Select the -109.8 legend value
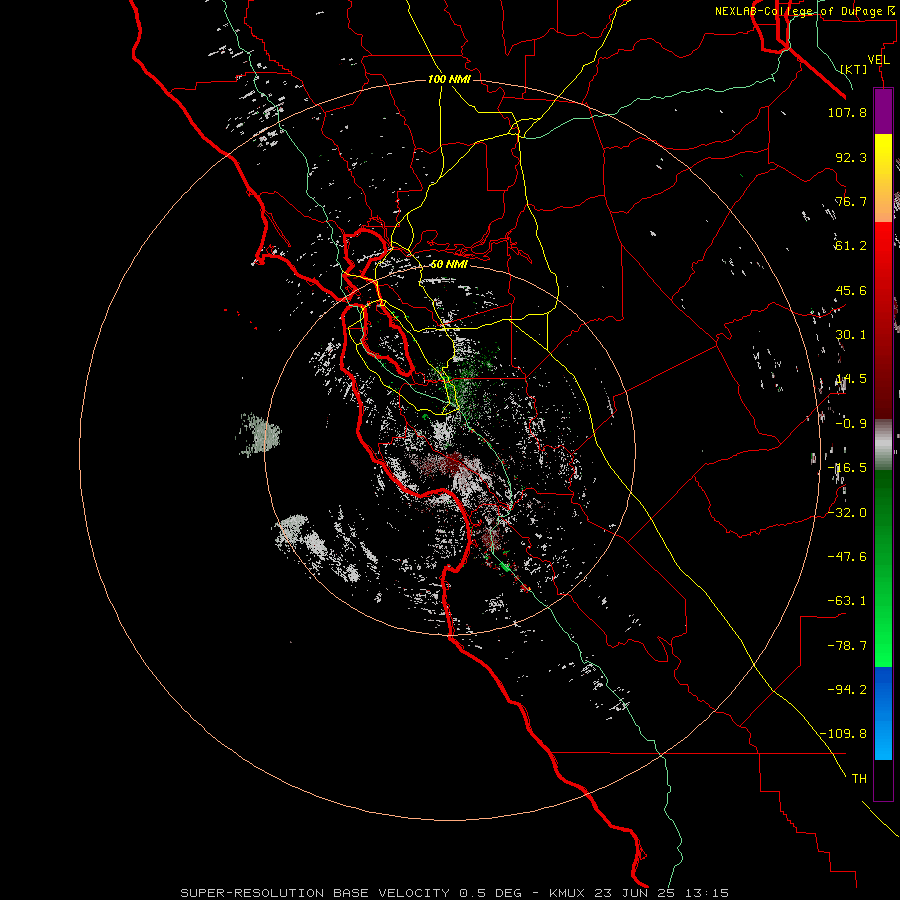 pyautogui.click(x=843, y=734)
